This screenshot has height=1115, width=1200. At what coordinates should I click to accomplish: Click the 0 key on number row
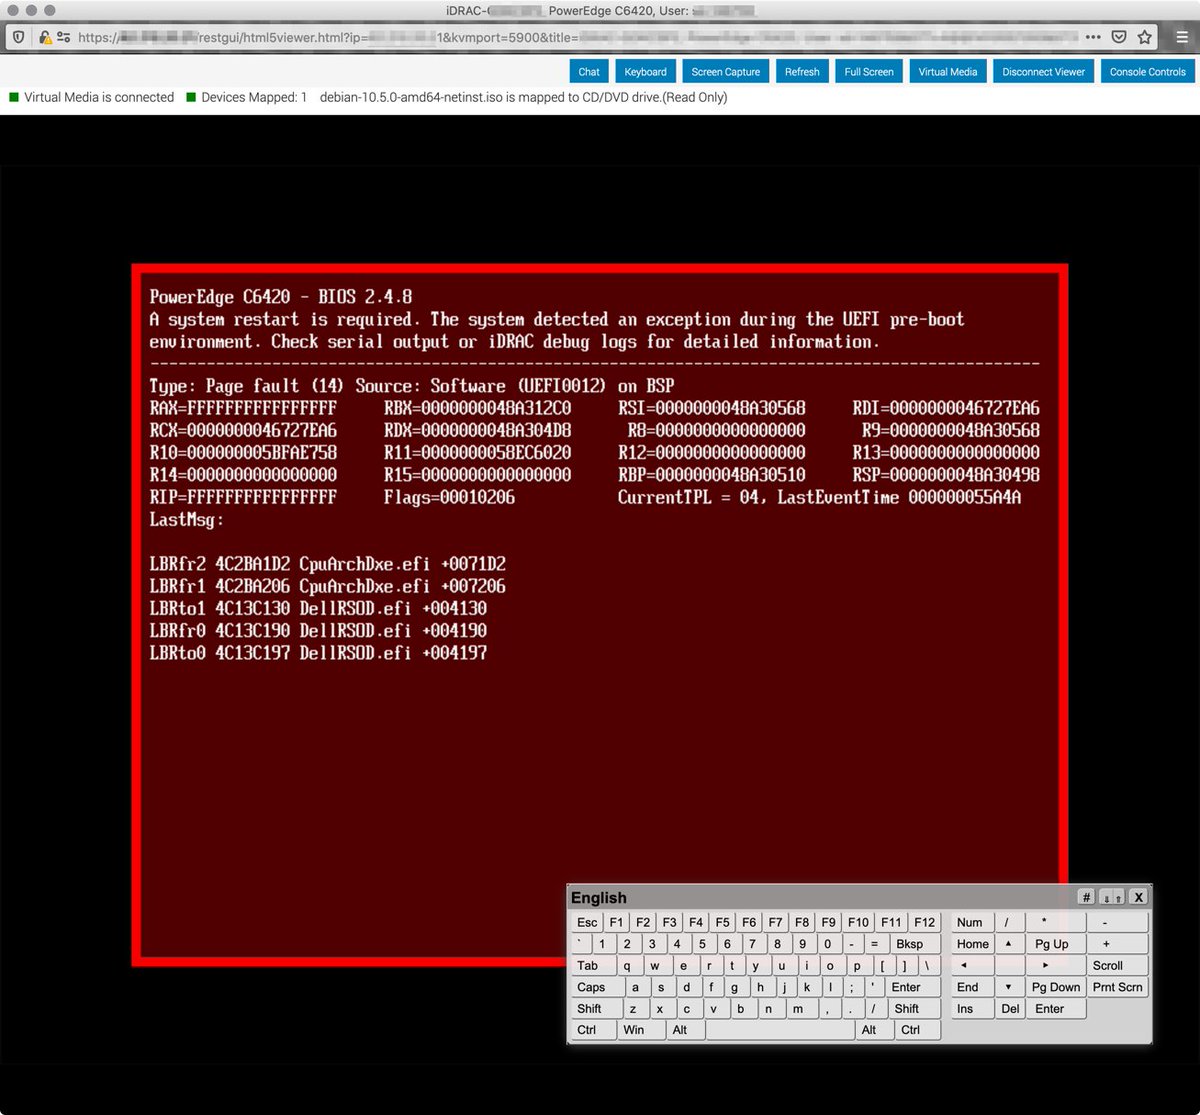[828, 944]
